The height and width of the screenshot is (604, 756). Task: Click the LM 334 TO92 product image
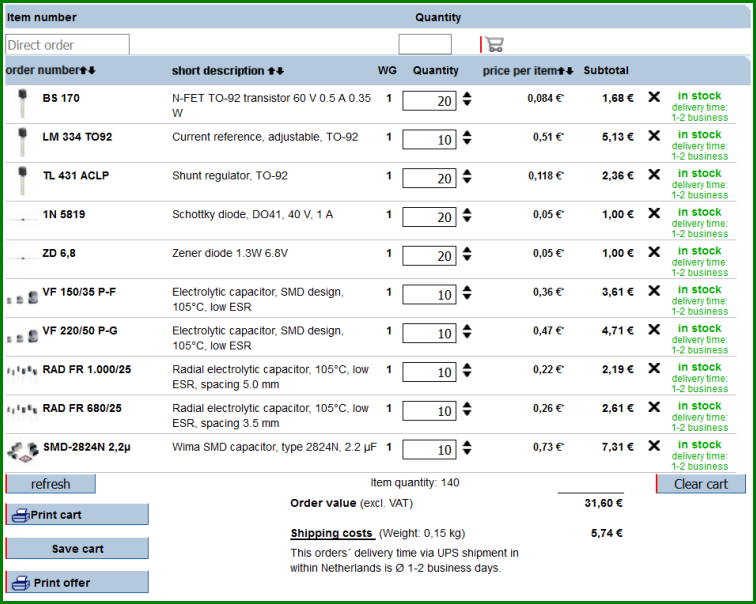pos(22,142)
